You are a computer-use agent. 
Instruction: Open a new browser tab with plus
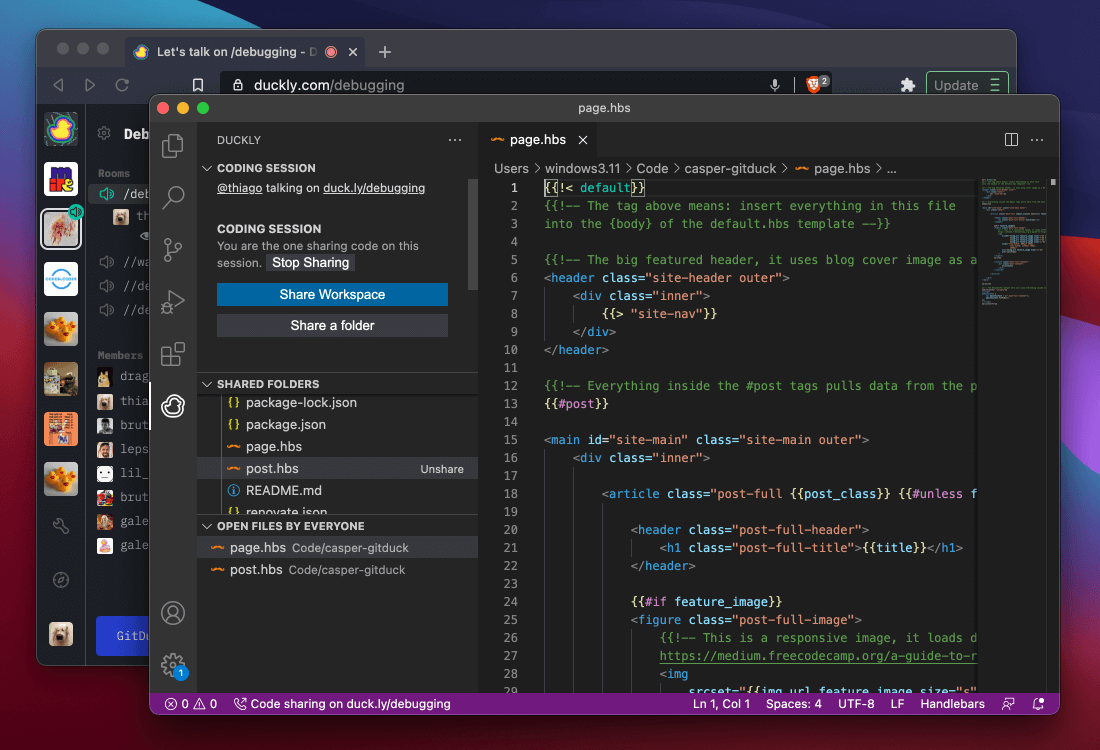pos(384,52)
